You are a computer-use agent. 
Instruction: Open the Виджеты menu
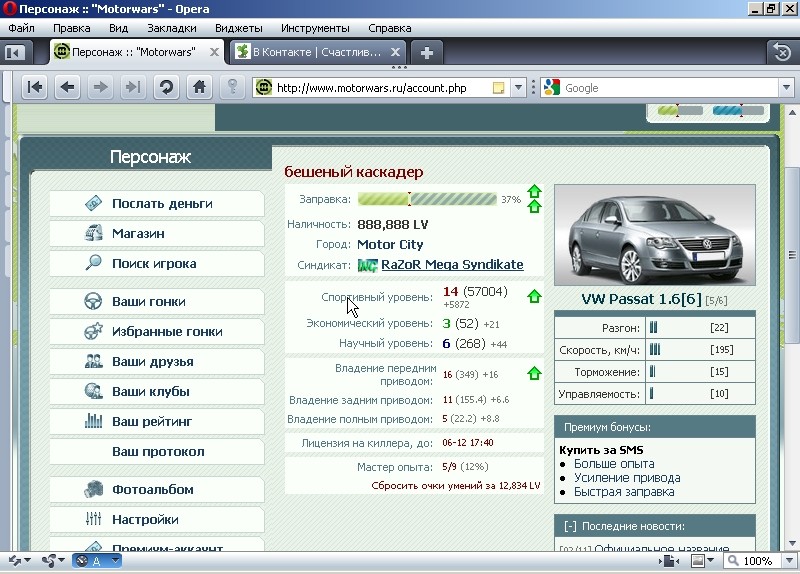(x=239, y=28)
